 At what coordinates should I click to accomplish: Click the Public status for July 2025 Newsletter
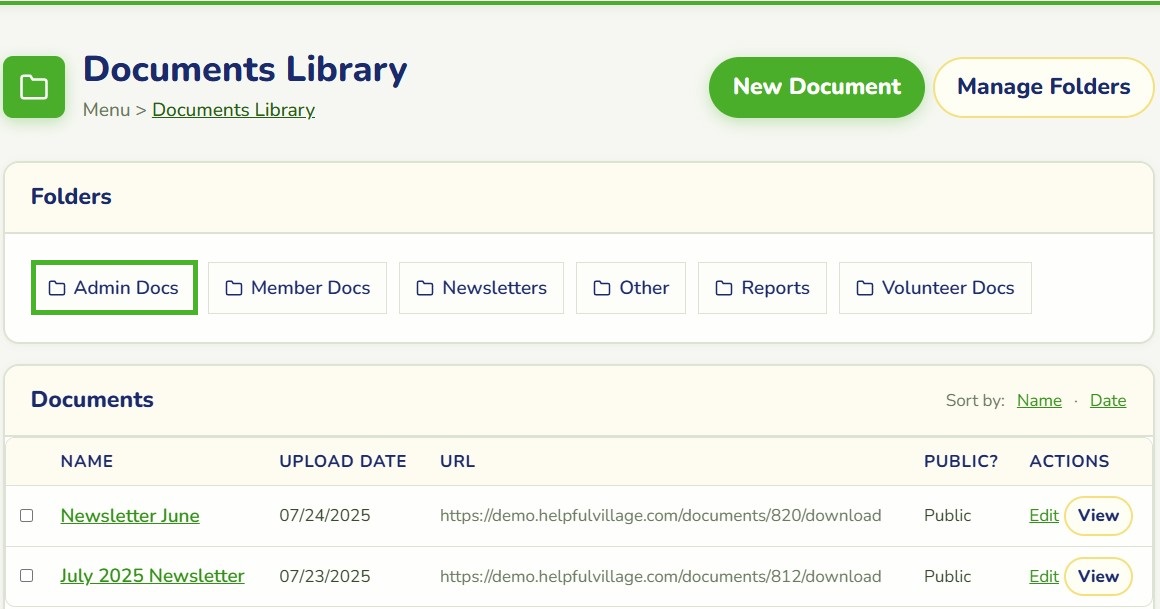[x=948, y=576]
